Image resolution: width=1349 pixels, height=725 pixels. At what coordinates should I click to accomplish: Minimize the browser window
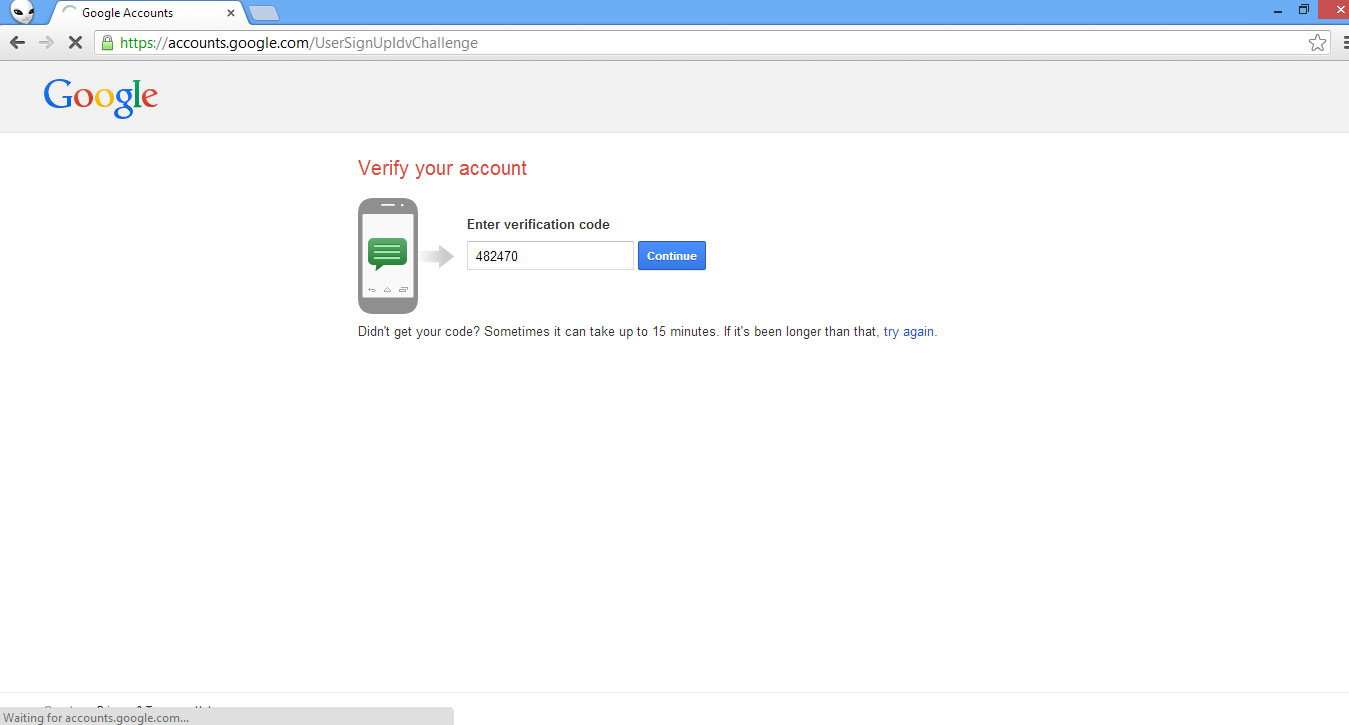(1278, 10)
